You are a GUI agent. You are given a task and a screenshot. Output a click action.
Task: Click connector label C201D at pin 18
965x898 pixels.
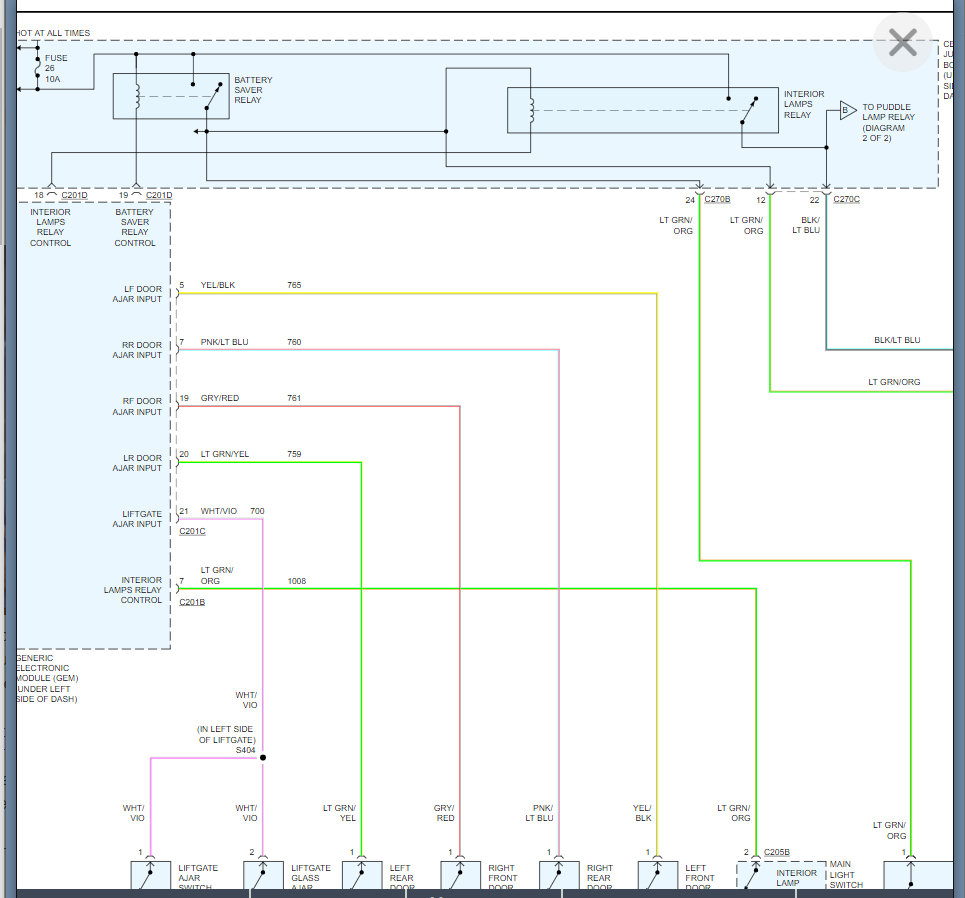tap(74, 195)
